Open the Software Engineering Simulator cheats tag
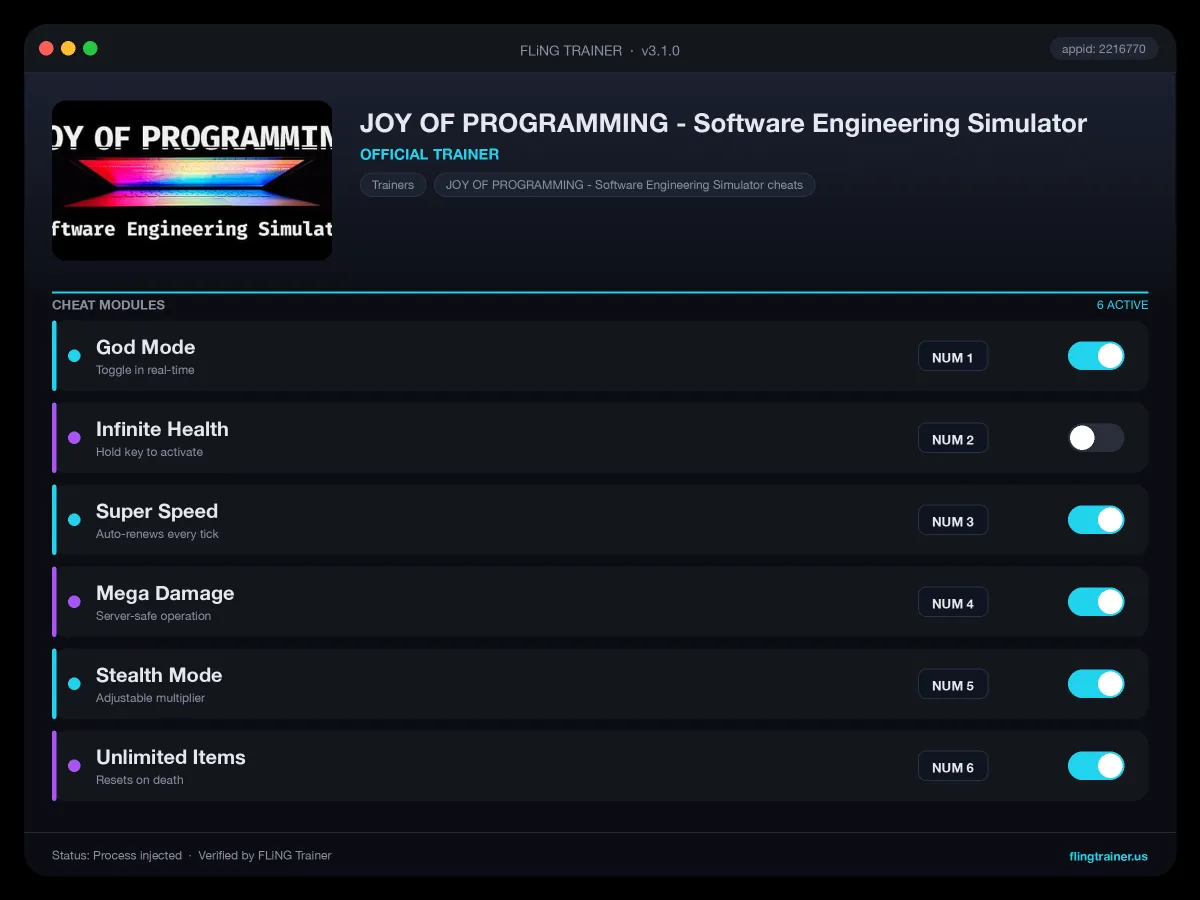Viewport: 1200px width, 900px height. click(624, 185)
